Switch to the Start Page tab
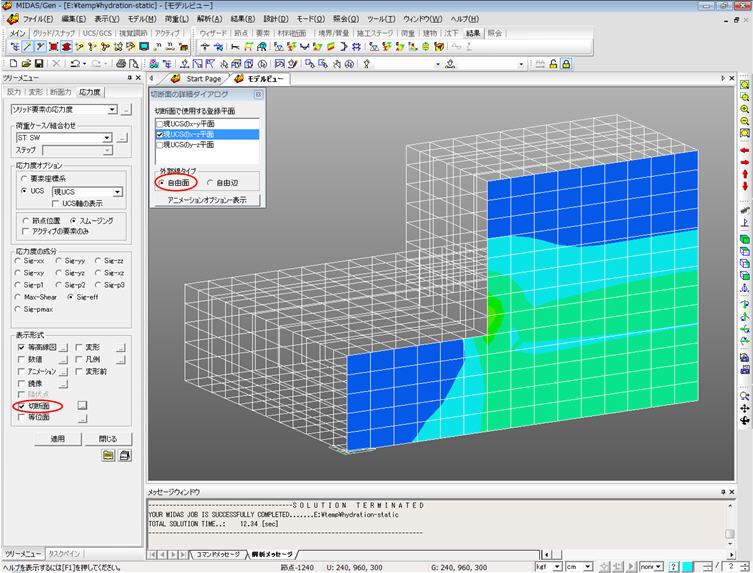753x573 pixels. coord(204,79)
